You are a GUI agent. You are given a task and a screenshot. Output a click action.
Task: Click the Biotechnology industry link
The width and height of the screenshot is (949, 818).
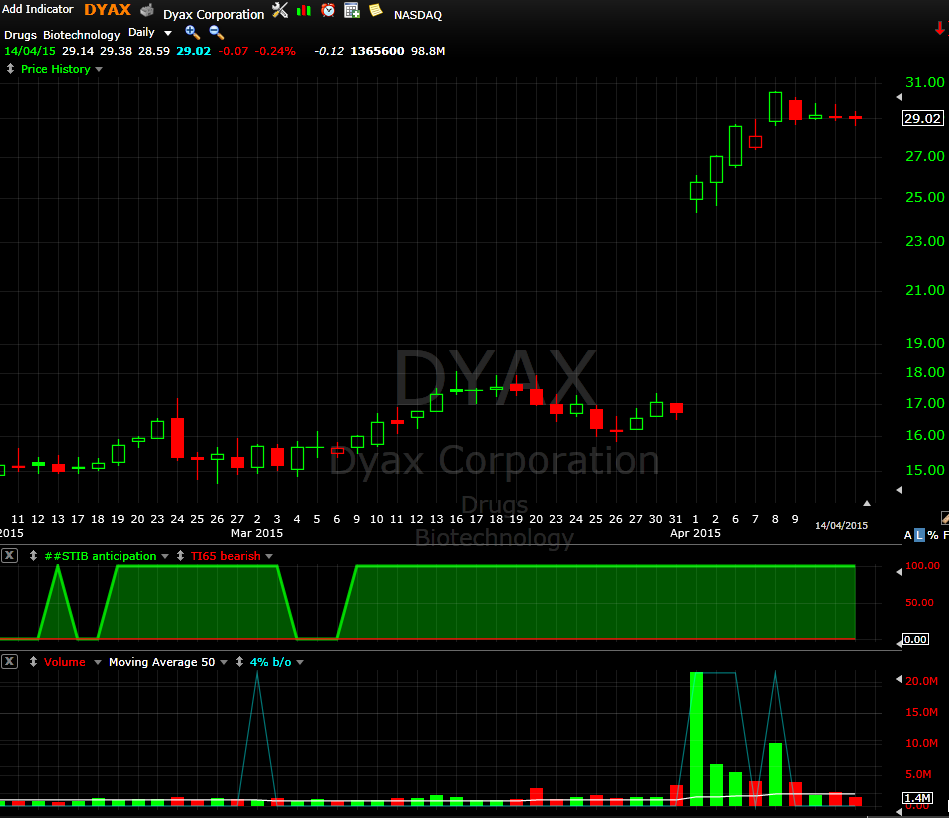(82, 35)
